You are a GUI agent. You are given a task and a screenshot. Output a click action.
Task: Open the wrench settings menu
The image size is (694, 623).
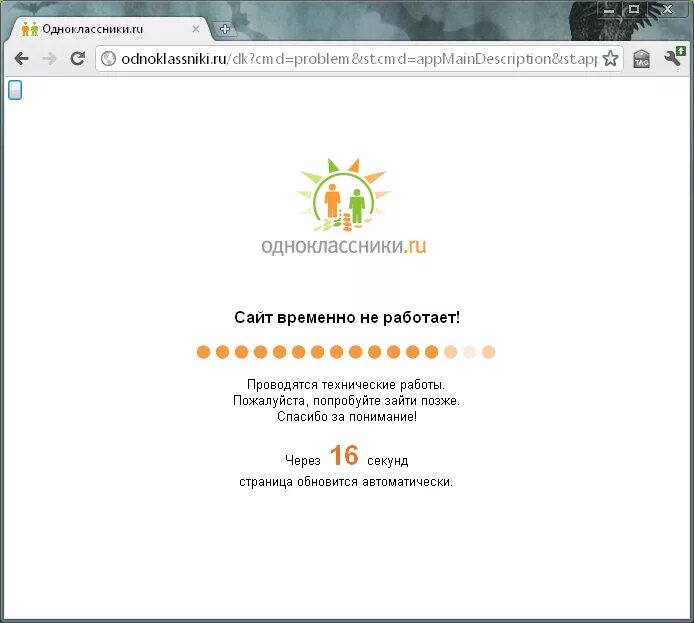674,57
